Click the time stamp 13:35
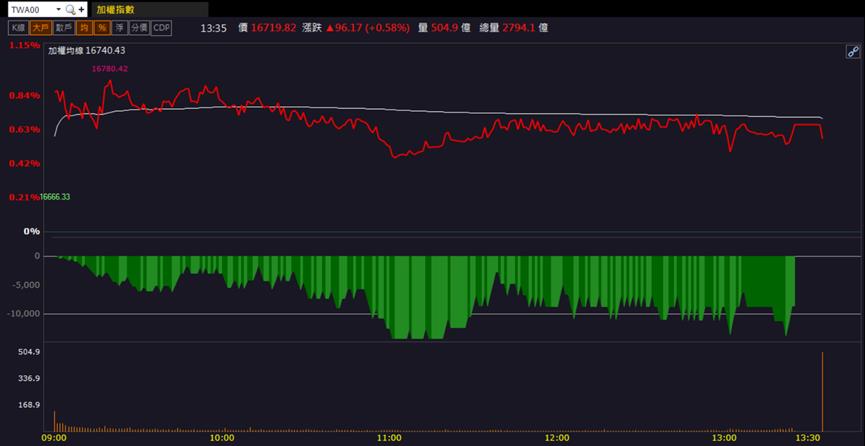The image size is (865, 446). click(213, 28)
